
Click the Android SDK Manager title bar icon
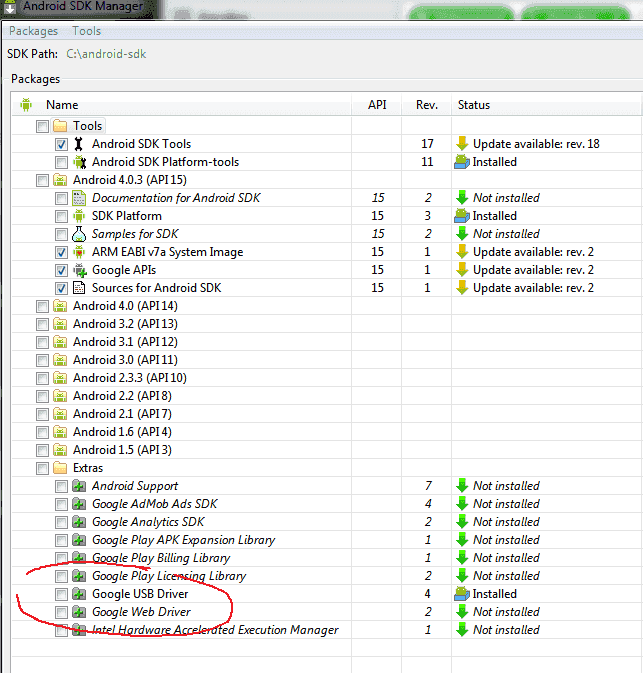coord(9,7)
